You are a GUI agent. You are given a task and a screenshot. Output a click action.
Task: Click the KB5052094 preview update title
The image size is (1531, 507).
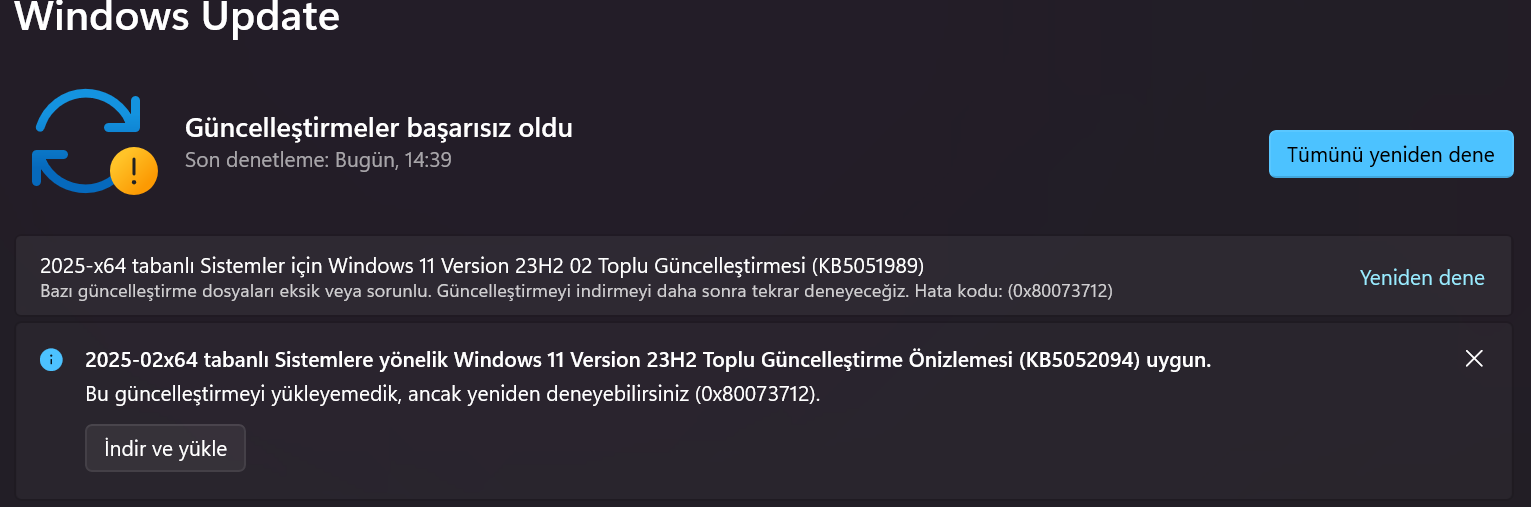(648, 360)
